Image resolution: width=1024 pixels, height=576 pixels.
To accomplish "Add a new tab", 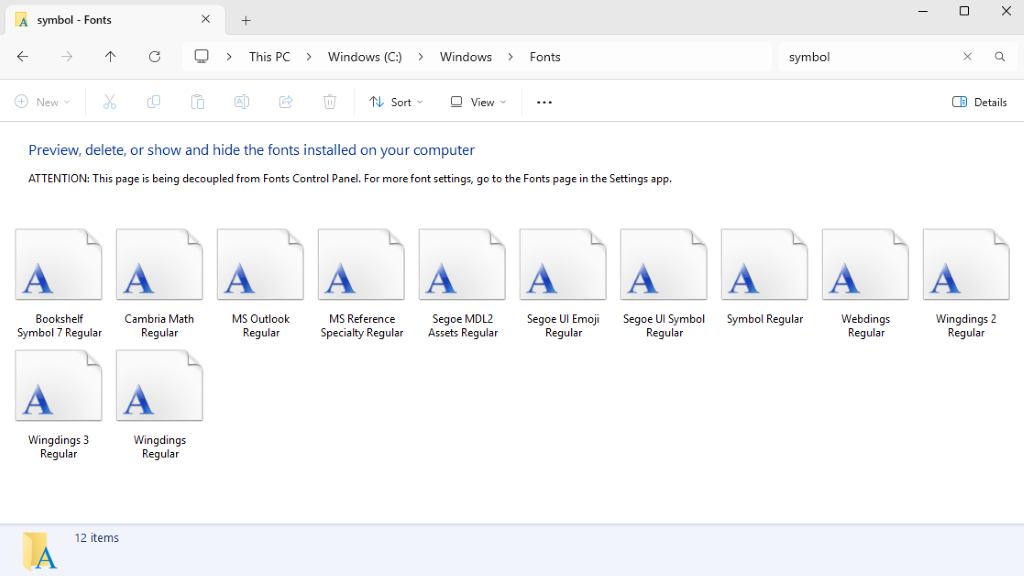I will pos(246,20).
